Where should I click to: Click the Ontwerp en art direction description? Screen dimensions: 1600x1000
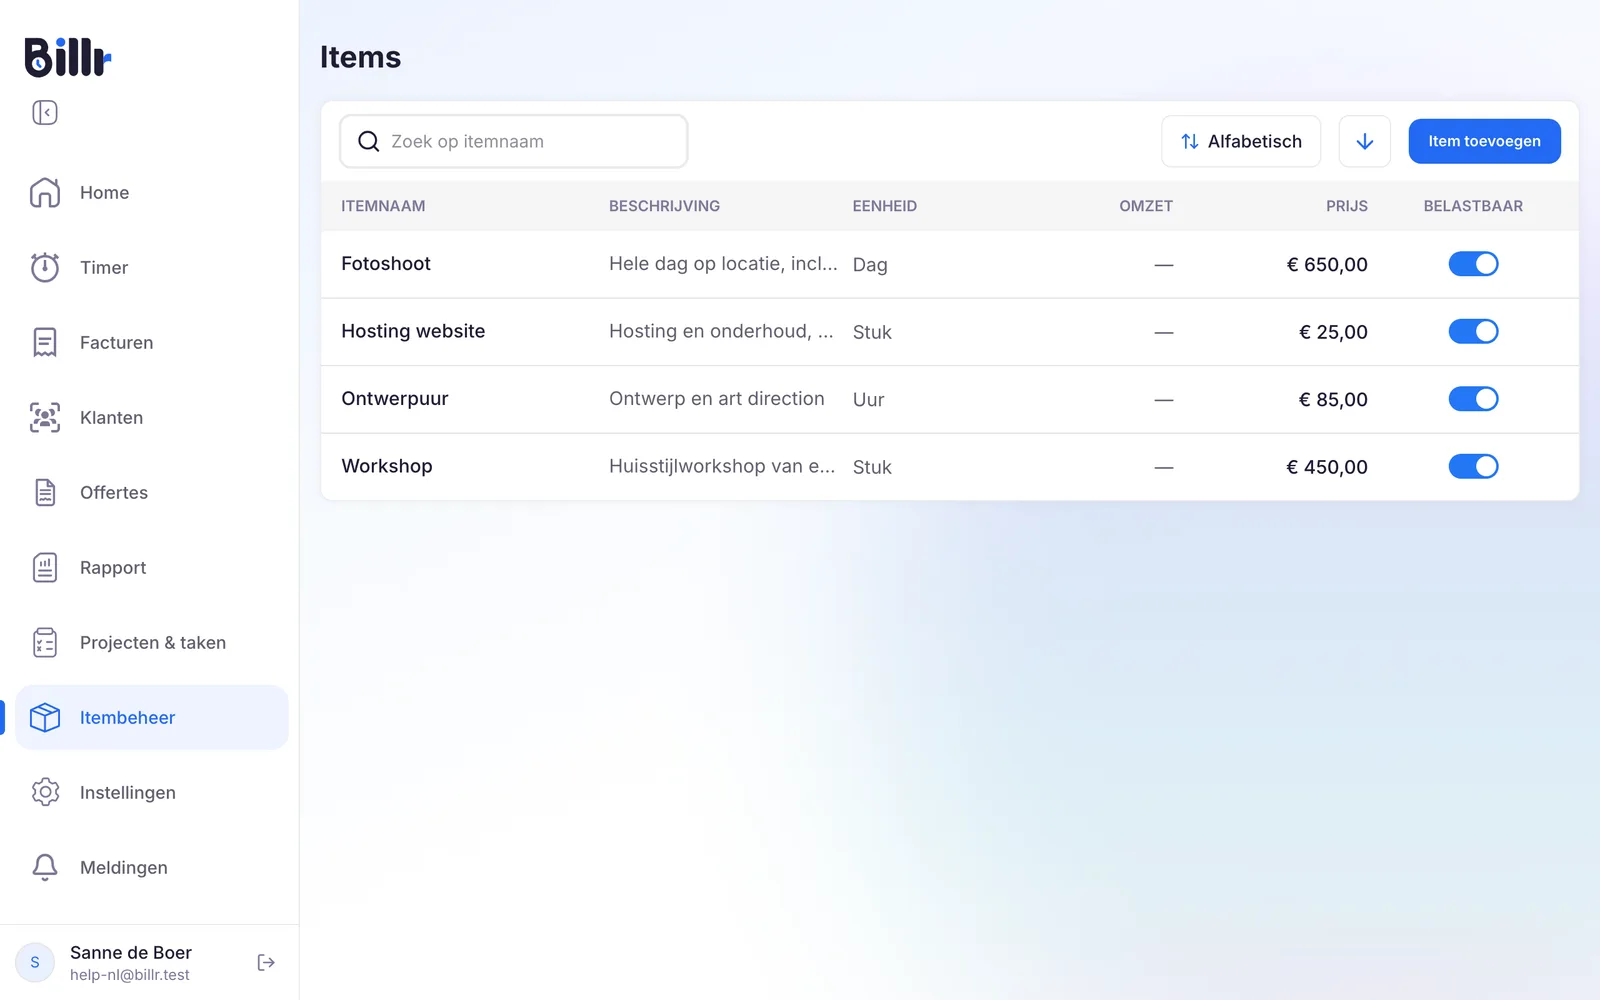717,398
